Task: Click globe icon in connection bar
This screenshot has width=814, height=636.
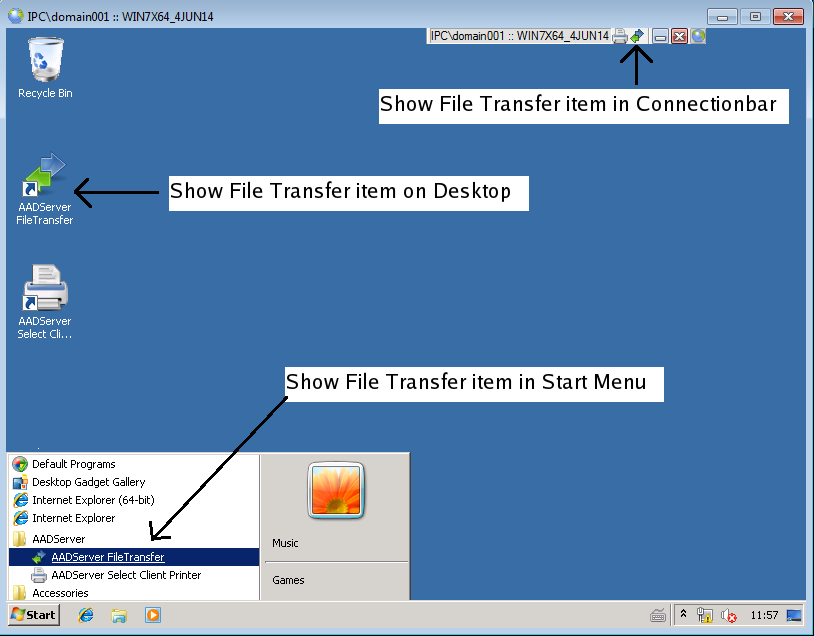Action: (x=698, y=36)
